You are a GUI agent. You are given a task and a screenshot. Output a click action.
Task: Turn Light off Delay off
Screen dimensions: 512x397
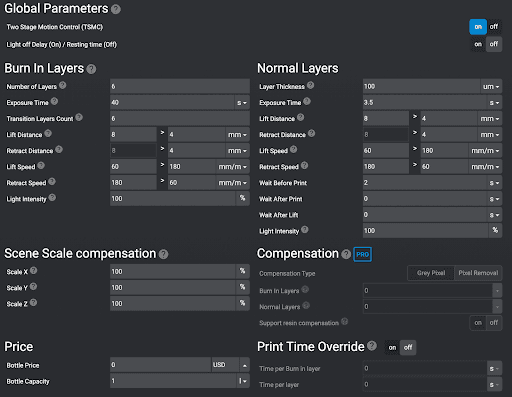click(494, 44)
